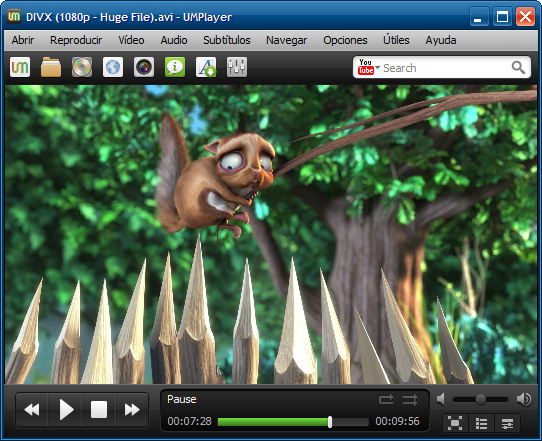The height and width of the screenshot is (441, 542).
Task: Click the elapsed time 00:07:28
Action: pyautogui.click(x=189, y=421)
